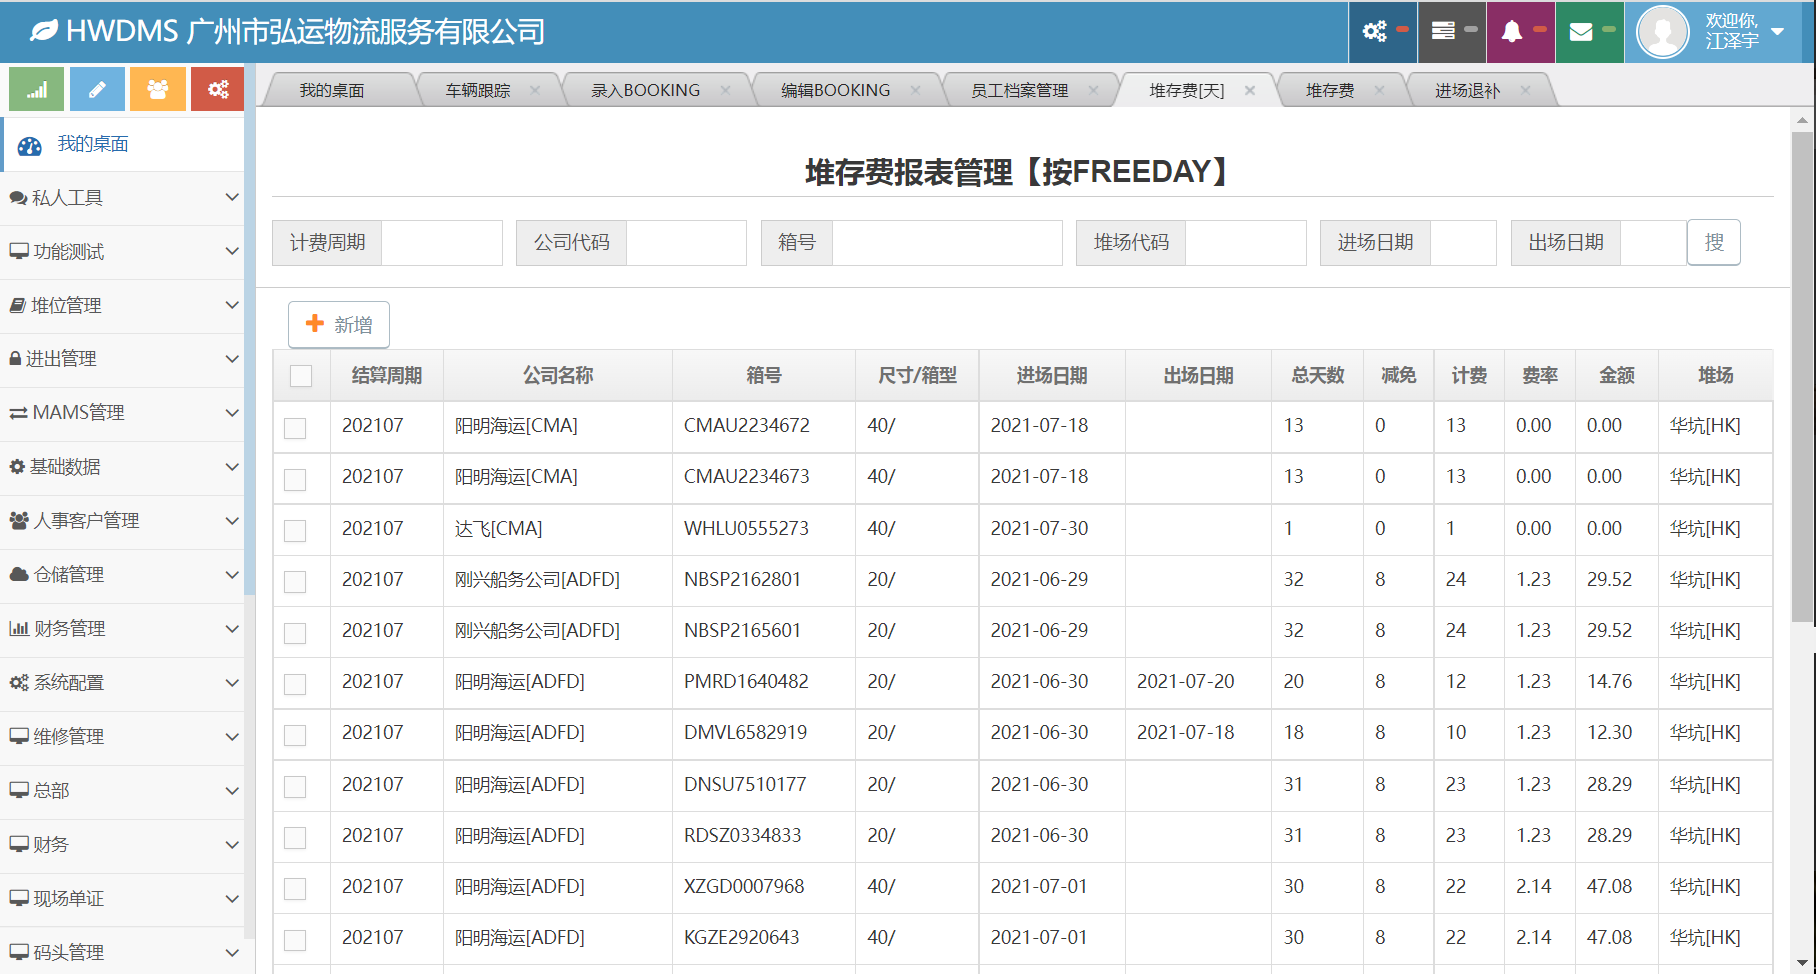Viewport: 1816px width, 974px height.
Task: Close the 车辆跟踪 tab
Action: coord(535,90)
